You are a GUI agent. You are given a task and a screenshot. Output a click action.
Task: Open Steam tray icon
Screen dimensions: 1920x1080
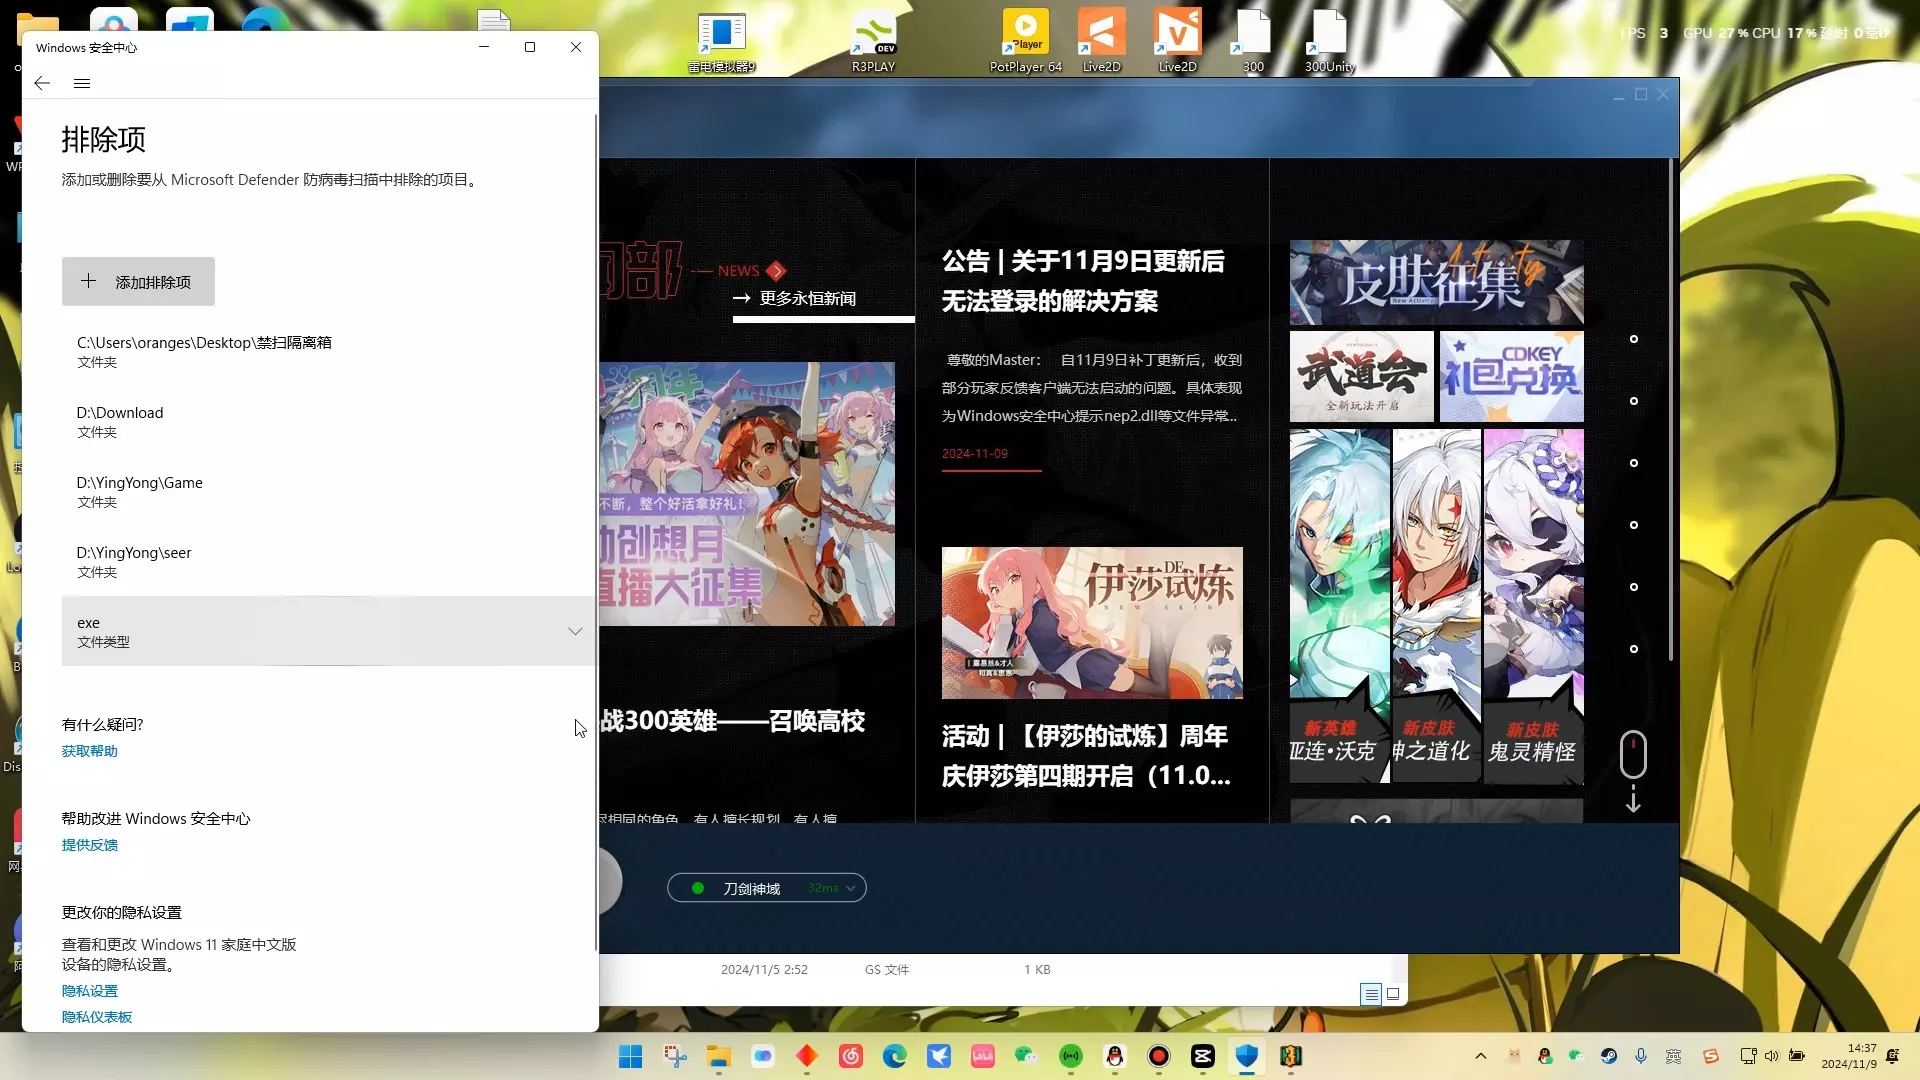coord(1609,1056)
